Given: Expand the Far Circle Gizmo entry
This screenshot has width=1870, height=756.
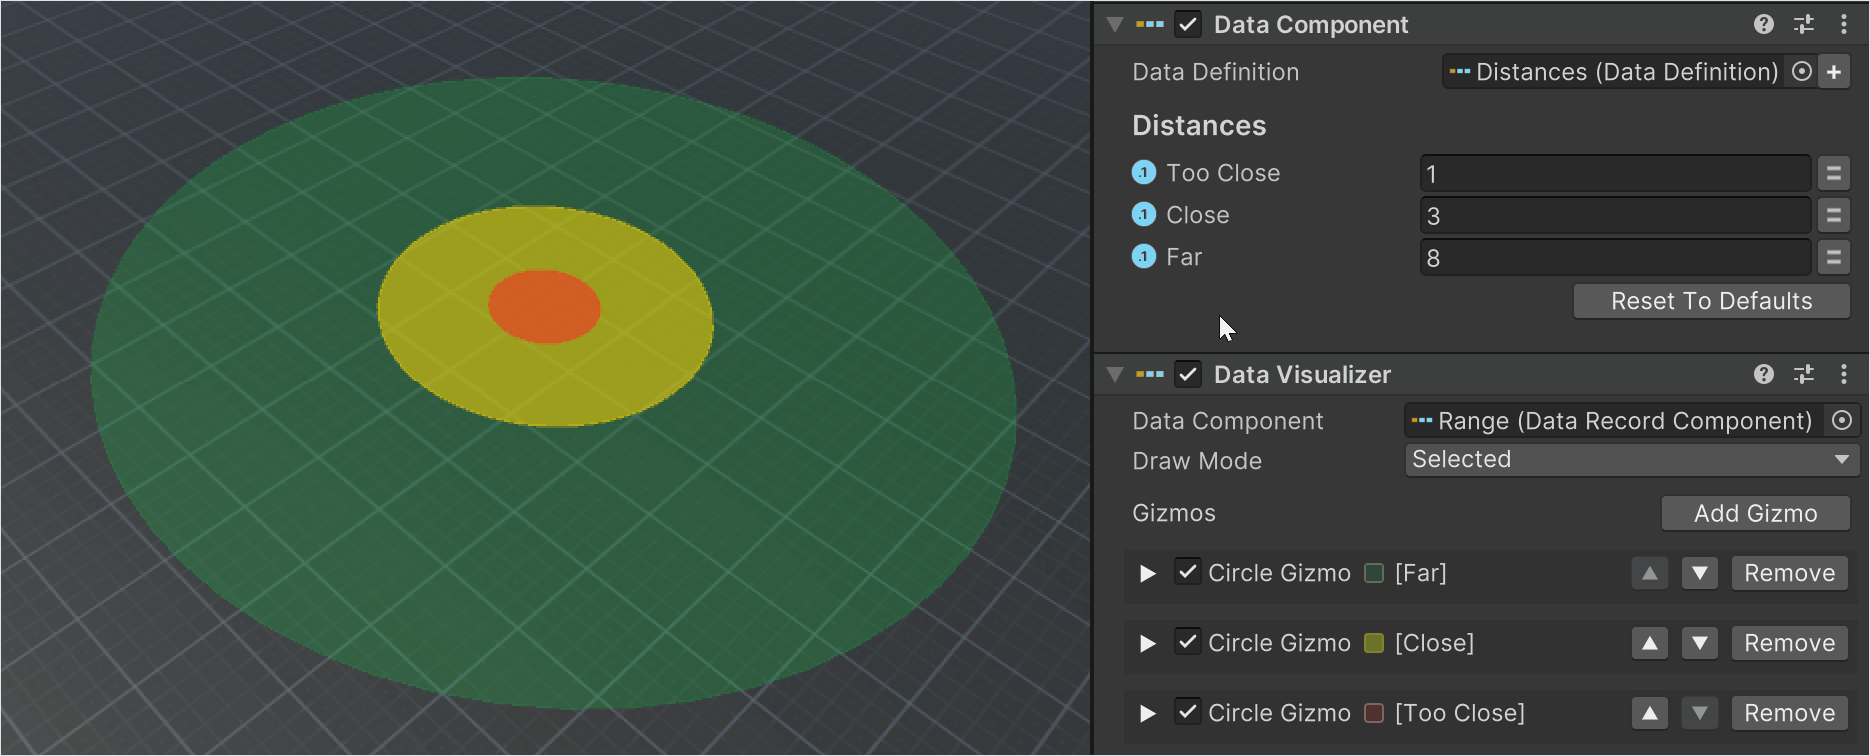Looking at the screenshot, I should [1148, 573].
